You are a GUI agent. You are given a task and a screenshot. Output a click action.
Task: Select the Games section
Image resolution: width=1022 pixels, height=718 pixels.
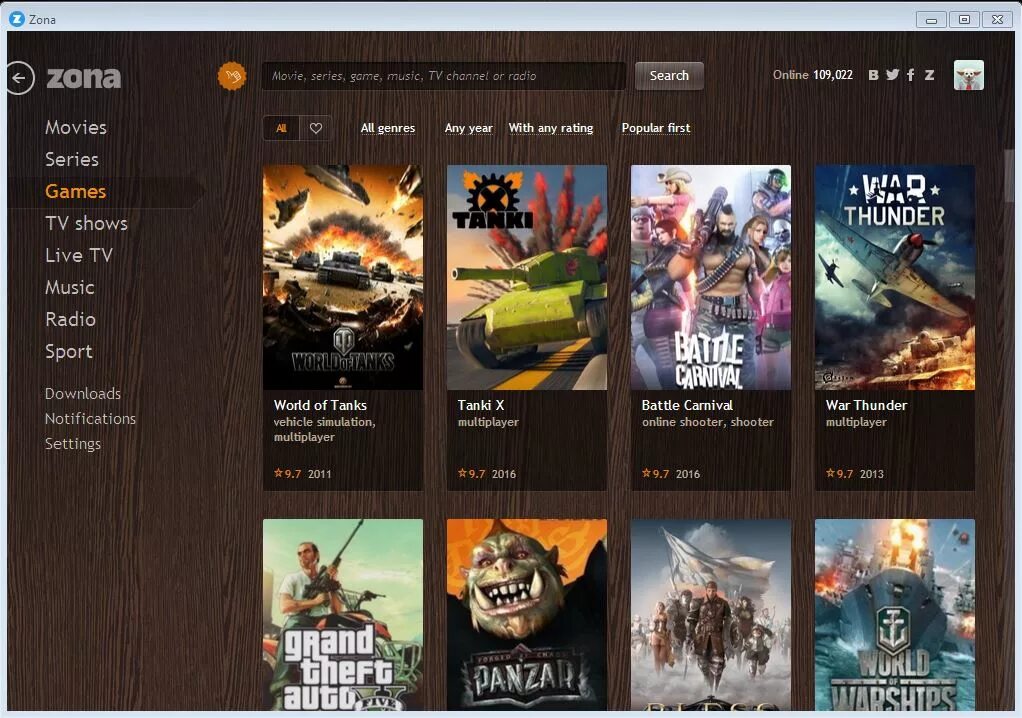pyautogui.click(x=76, y=192)
